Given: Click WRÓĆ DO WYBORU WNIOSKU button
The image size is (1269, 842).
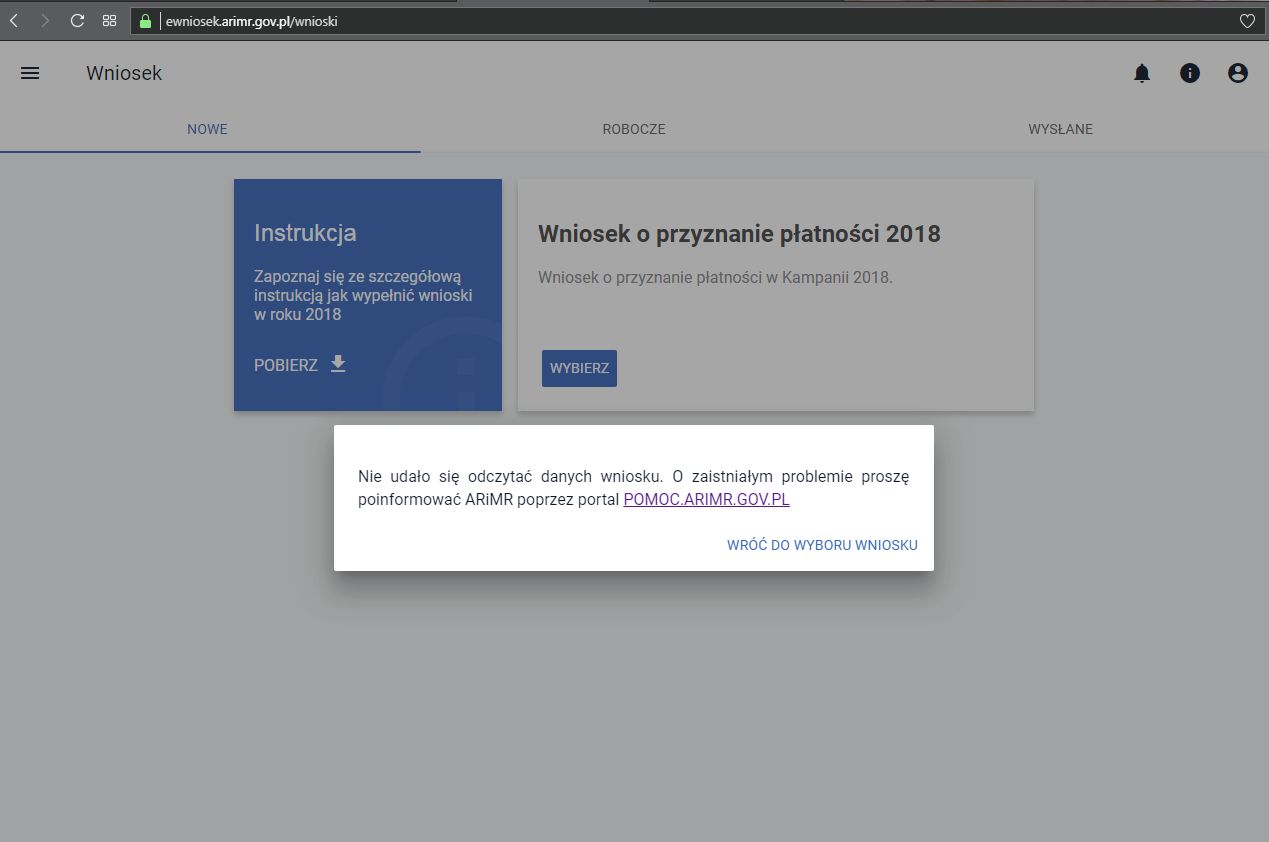Looking at the screenshot, I should coord(822,545).
